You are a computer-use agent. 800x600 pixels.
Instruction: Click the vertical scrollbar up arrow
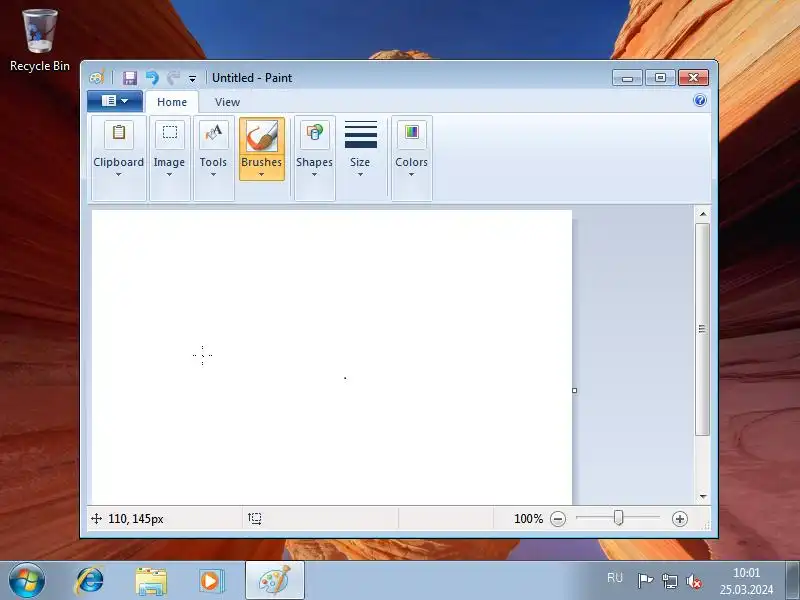pyautogui.click(x=703, y=214)
